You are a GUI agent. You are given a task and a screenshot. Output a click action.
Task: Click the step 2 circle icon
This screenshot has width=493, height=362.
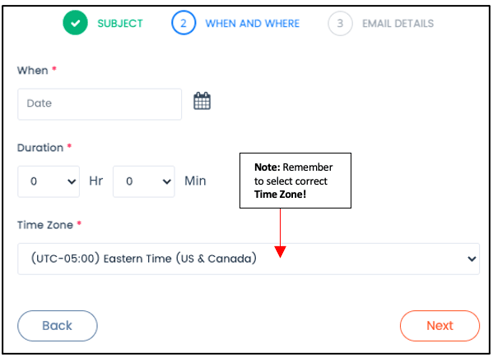(x=183, y=23)
